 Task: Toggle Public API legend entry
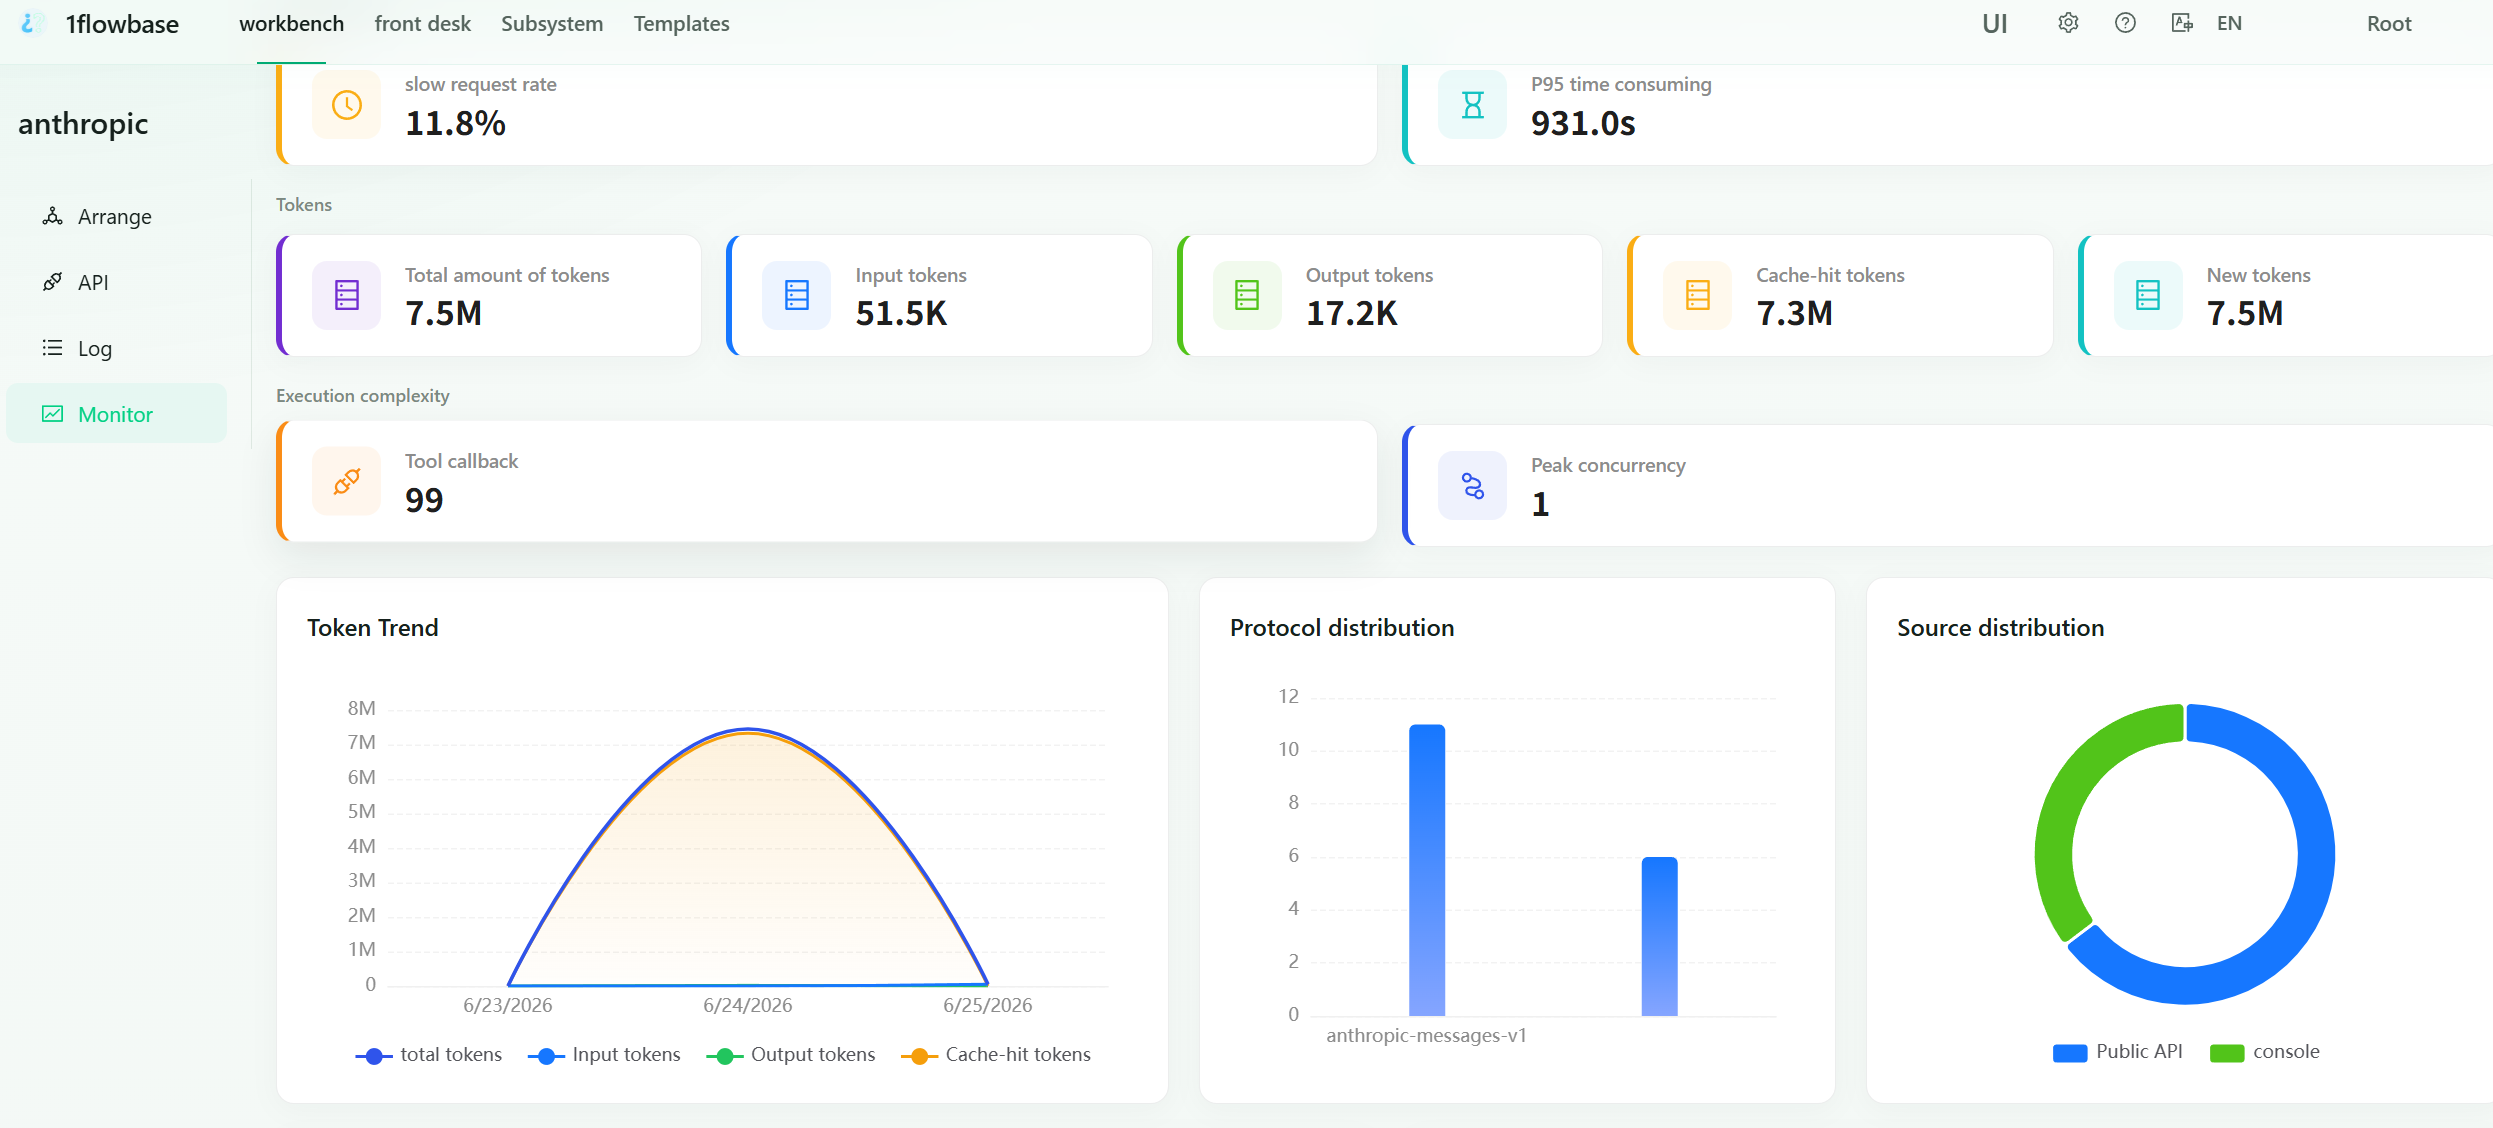[x=2117, y=1052]
